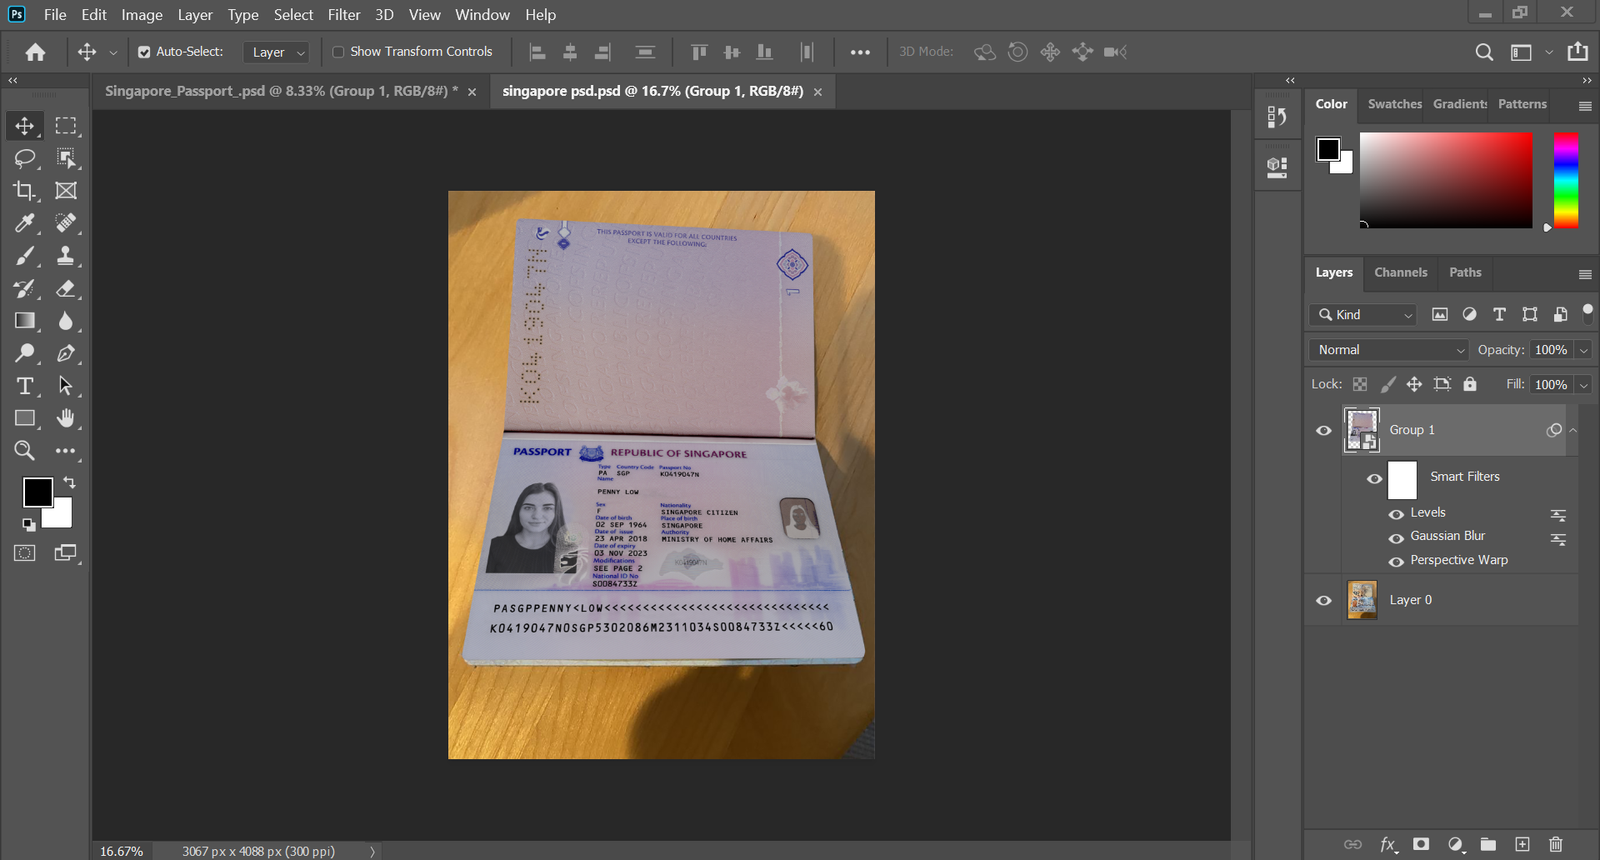
Task: Open the Fill dropdown arrow
Action: tap(1583, 385)
